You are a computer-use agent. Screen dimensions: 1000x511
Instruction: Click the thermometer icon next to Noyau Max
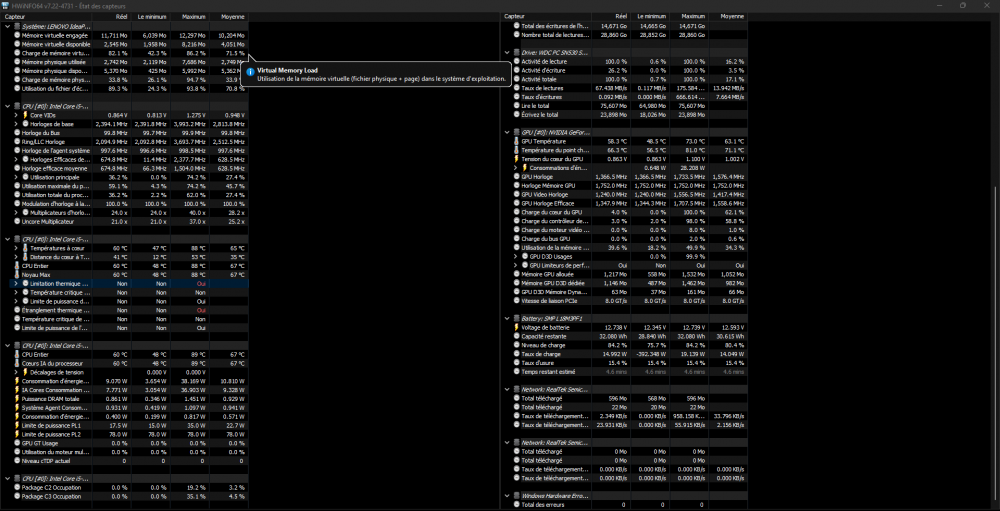(x=17, y=274)
